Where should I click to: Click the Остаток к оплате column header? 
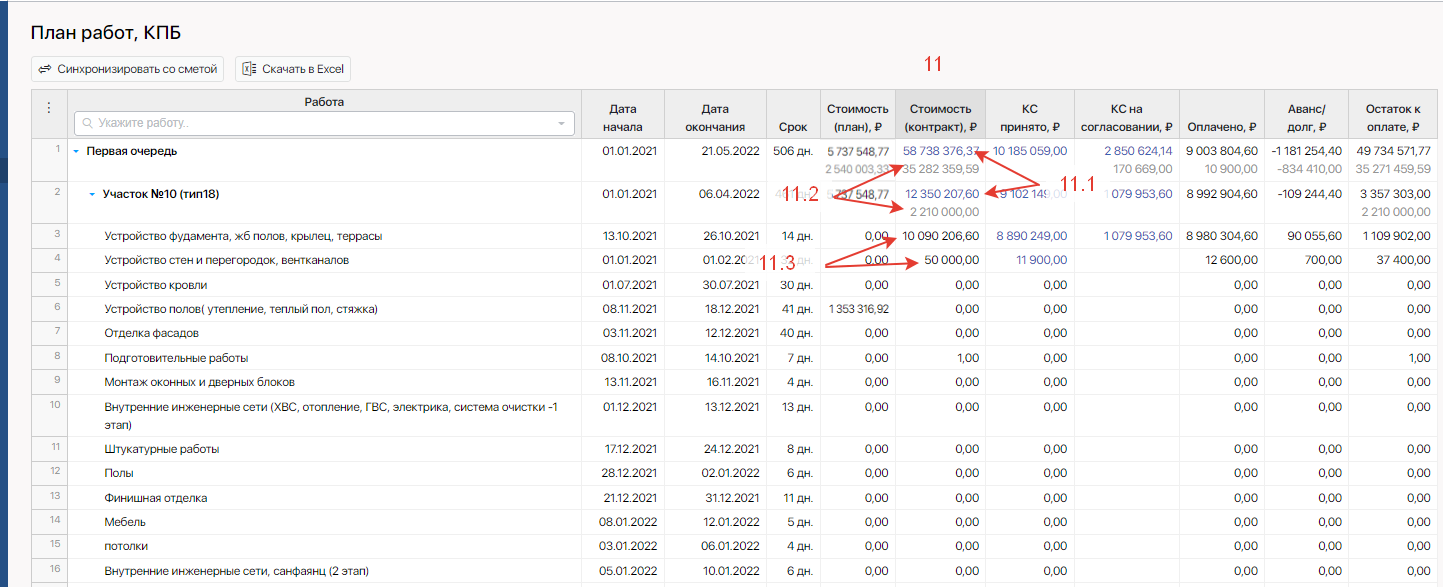click(1388, 117)
